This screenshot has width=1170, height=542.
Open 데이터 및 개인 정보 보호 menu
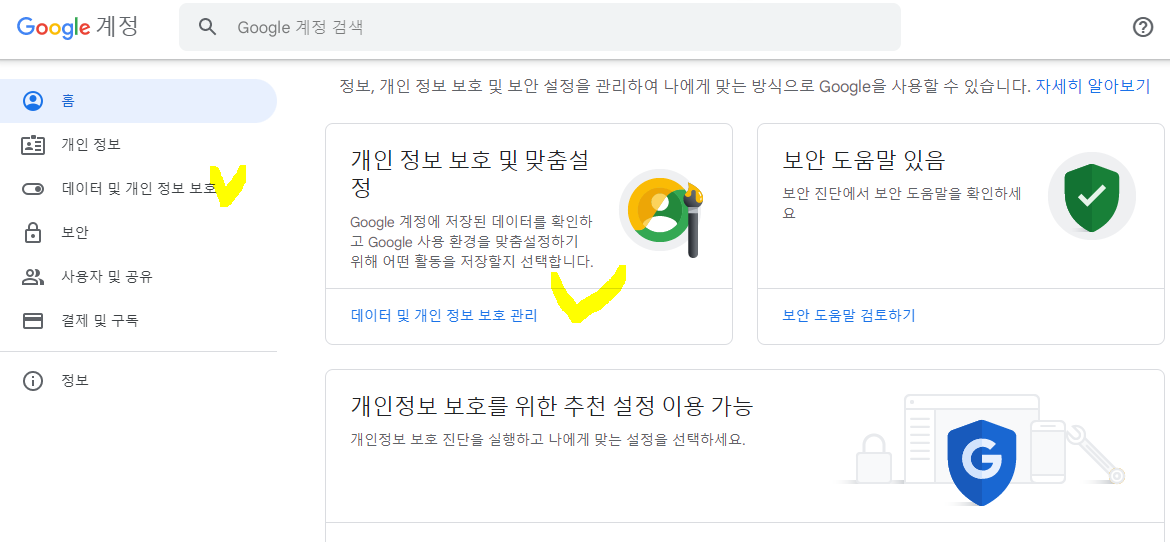pos(138,189)
